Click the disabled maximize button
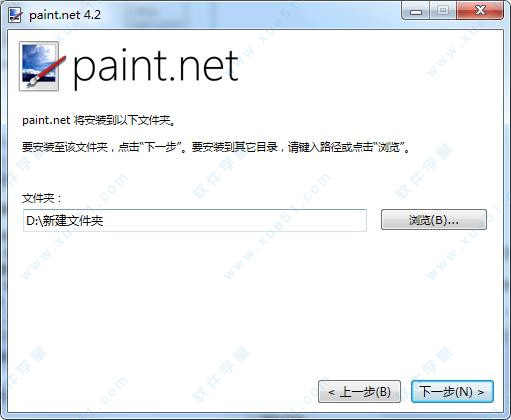This screenshot has width=511, height=420. click(x=443, y=12)
